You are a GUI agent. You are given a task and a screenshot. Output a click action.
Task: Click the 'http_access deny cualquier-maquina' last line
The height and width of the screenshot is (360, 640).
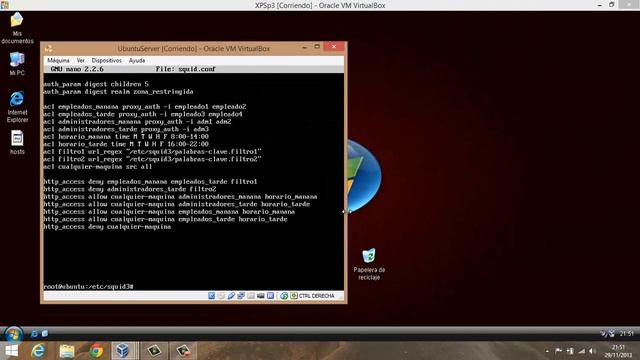point(107,227)
